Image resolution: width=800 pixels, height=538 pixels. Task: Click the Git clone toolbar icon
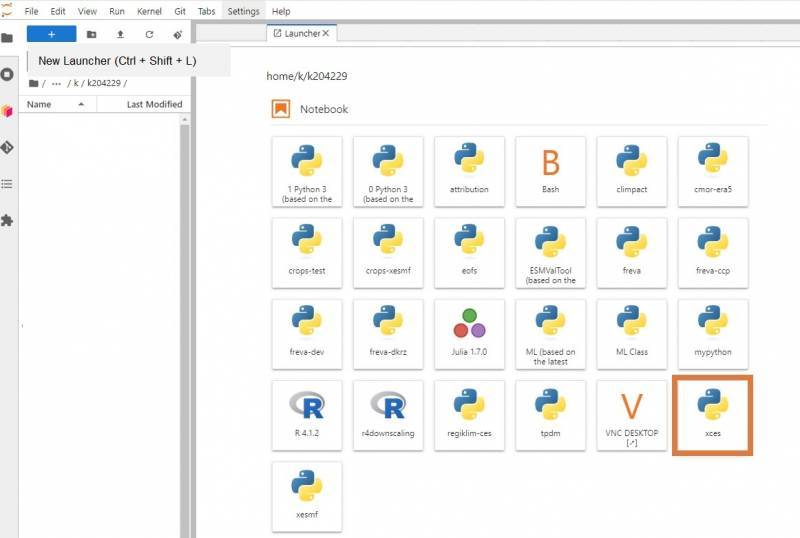pyautogui.click(x=178, y=34)
